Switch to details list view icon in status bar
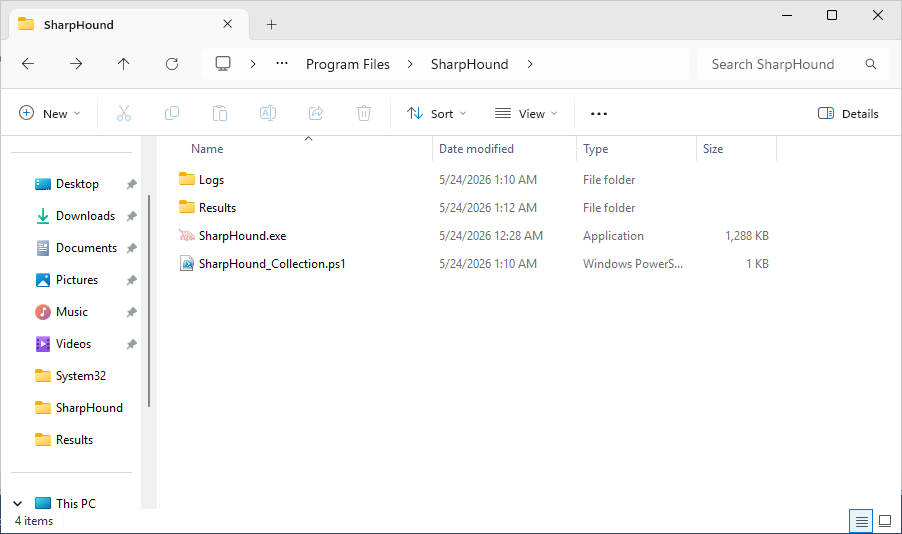902x534 pixels. (861, 521)
